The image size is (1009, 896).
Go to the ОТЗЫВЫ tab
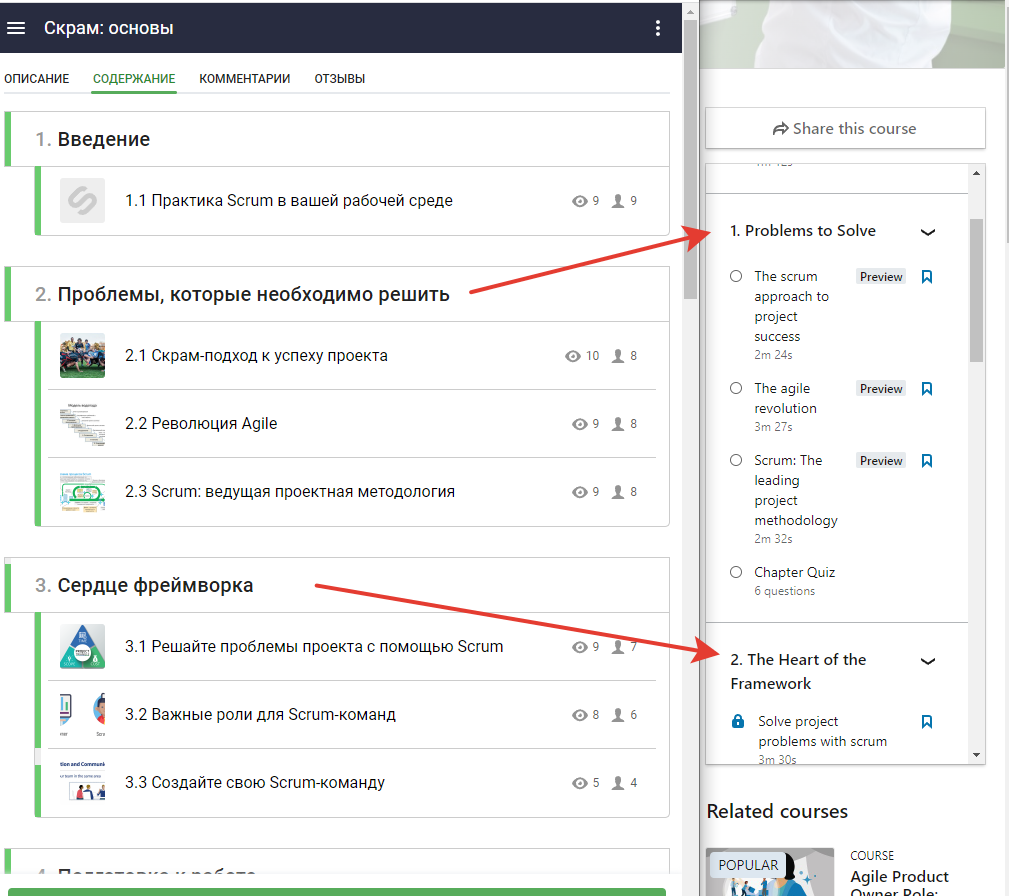coord(340,79)
